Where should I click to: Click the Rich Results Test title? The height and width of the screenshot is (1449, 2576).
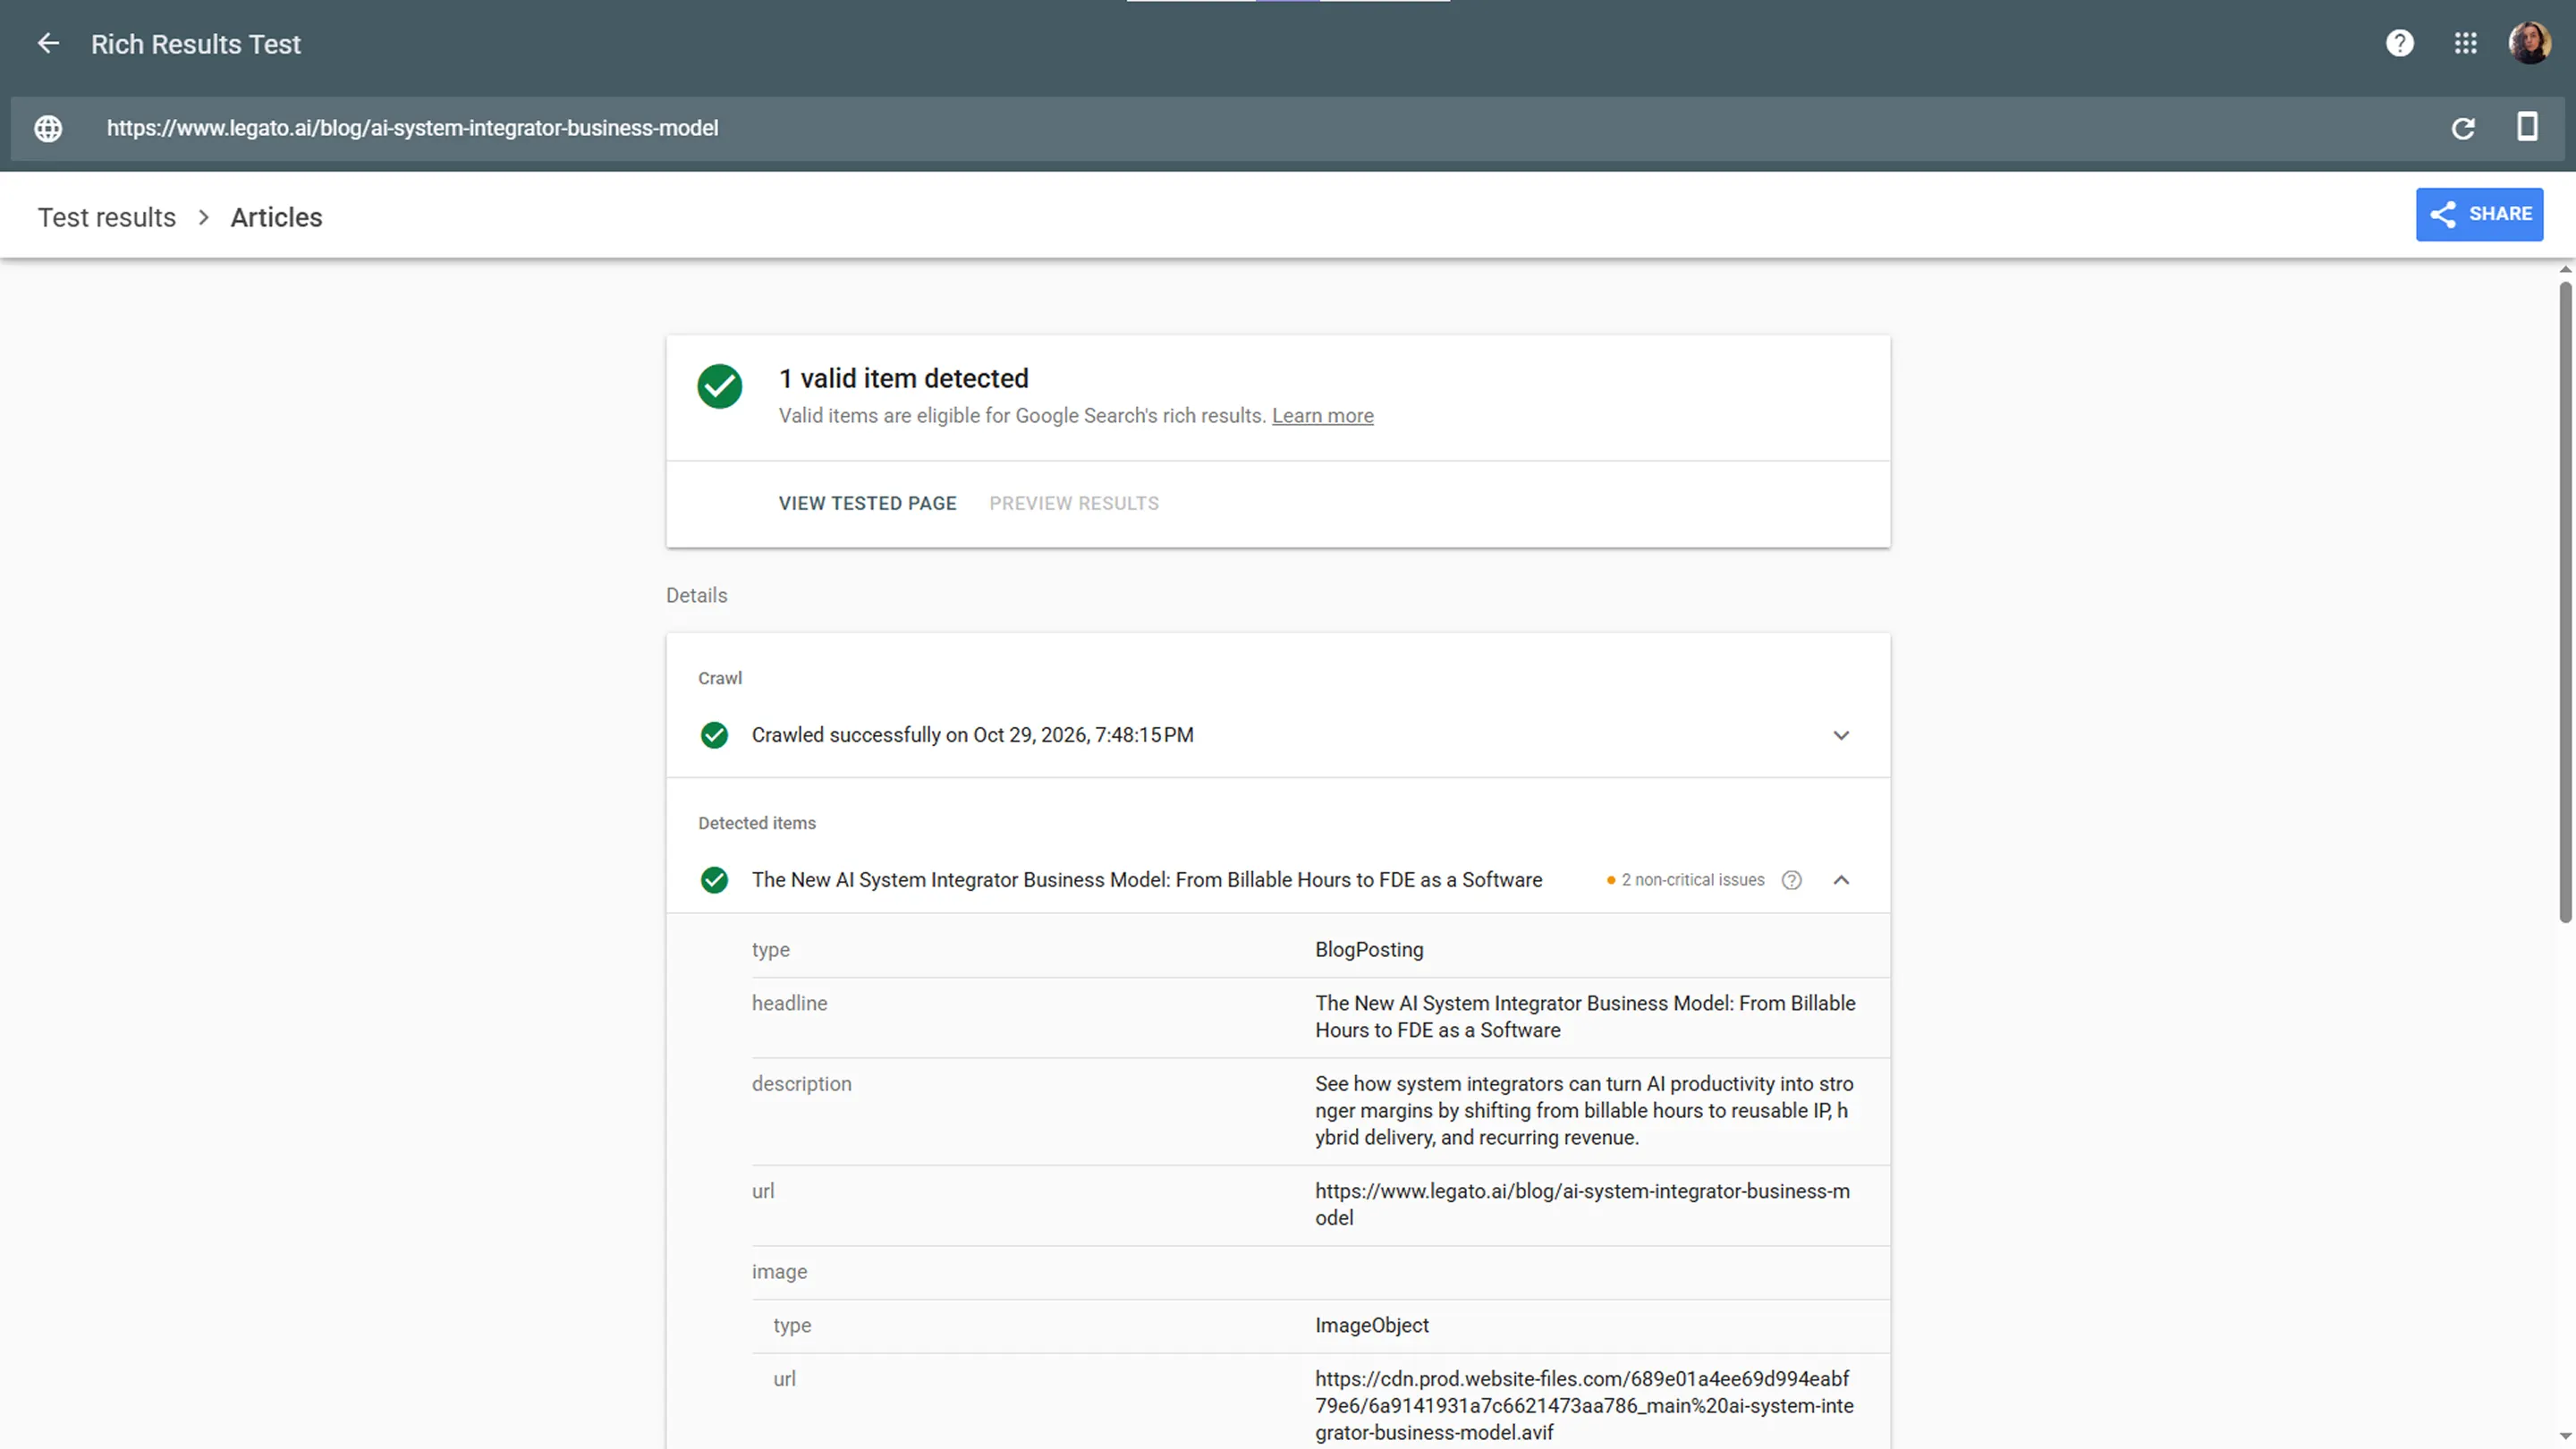(x=195, y=44)
